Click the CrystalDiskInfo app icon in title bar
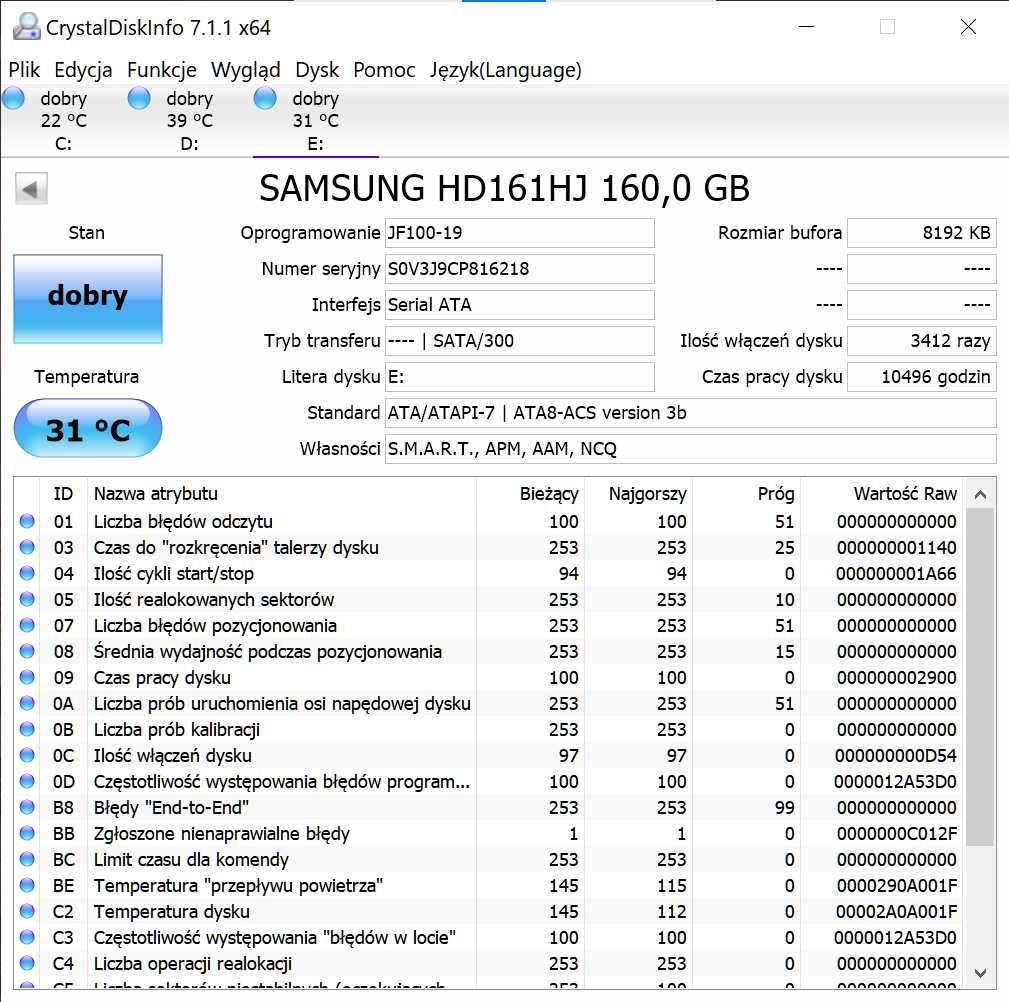This screenshot has height=1002, width=1009. pyautogui.click(x=26, y=27)
